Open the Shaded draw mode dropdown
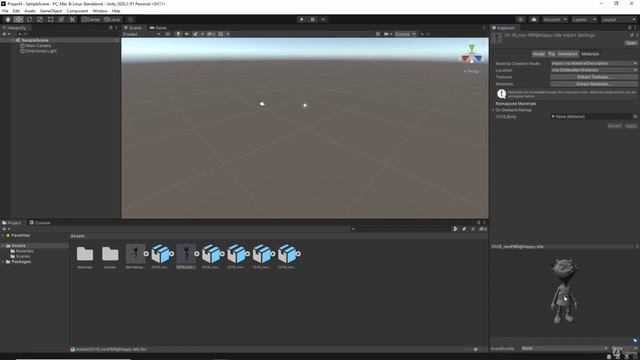Image resolution: width=640 pixels, height=360 pixels. coord(141,34)
